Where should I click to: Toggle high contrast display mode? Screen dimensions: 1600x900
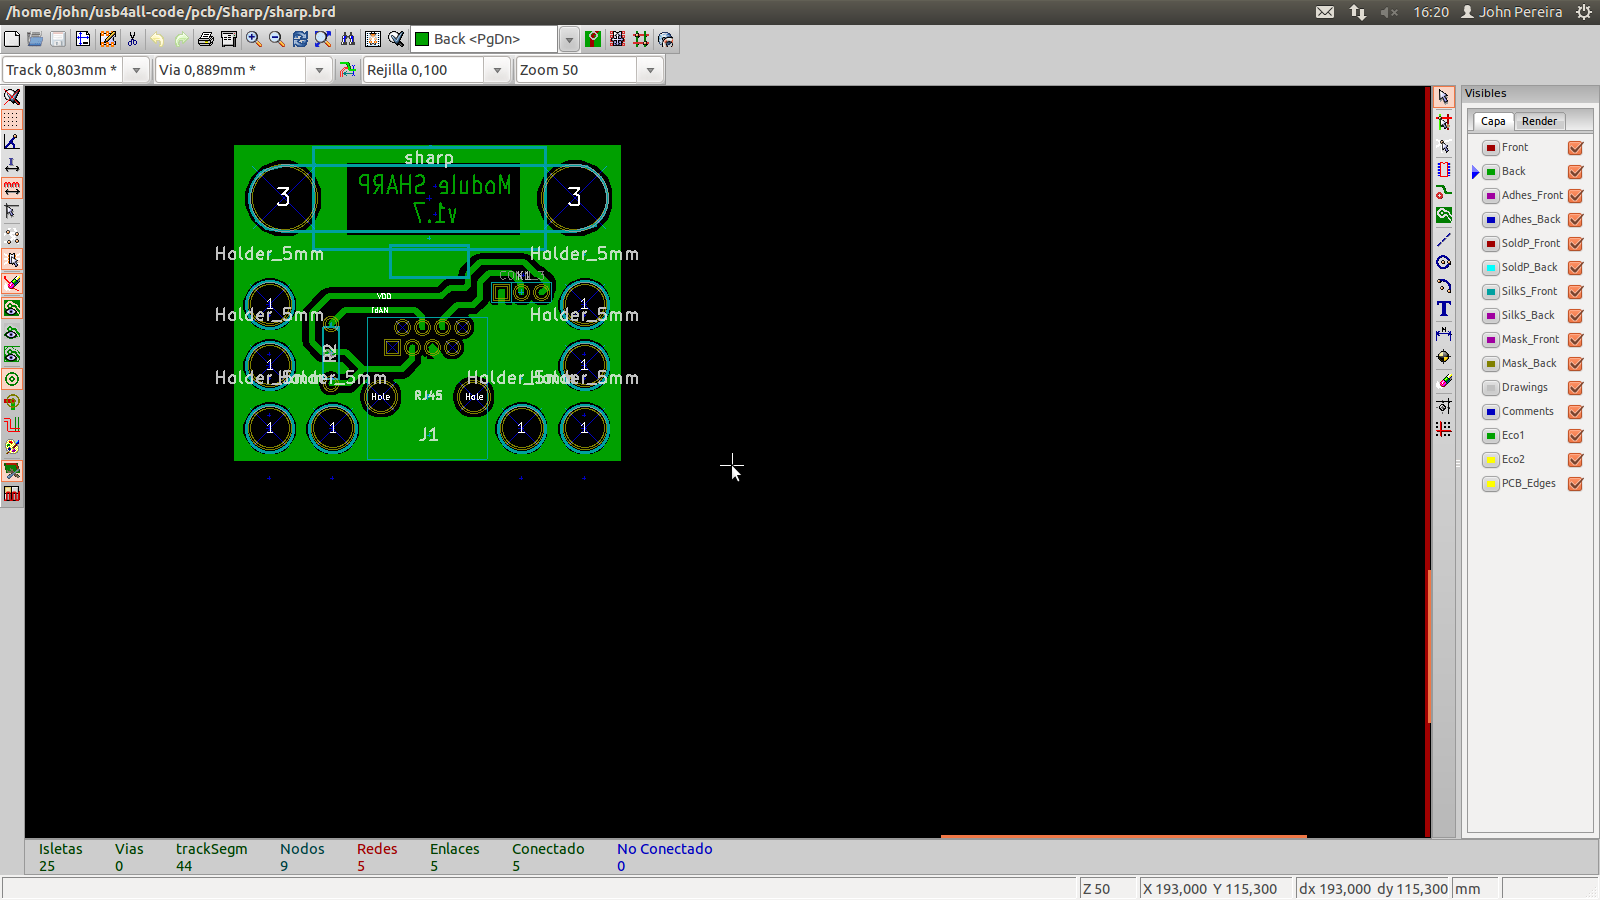(12, 448)
